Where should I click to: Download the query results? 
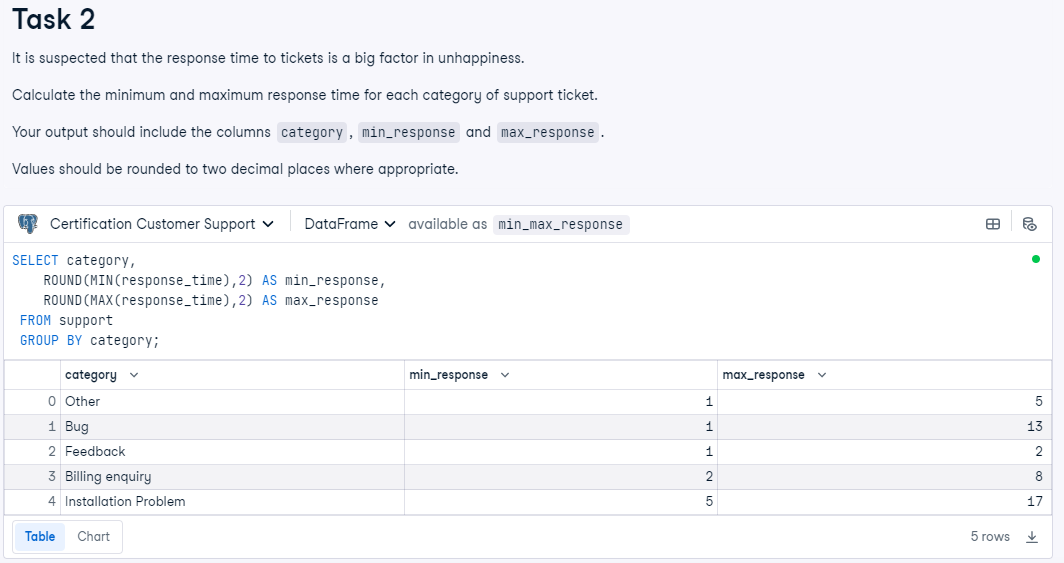click(x=1032, y=537)
